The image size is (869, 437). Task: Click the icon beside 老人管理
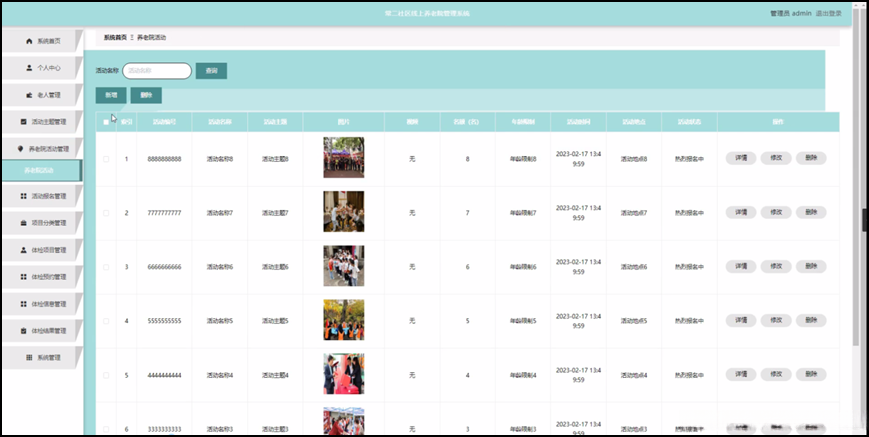coord(29,95)
